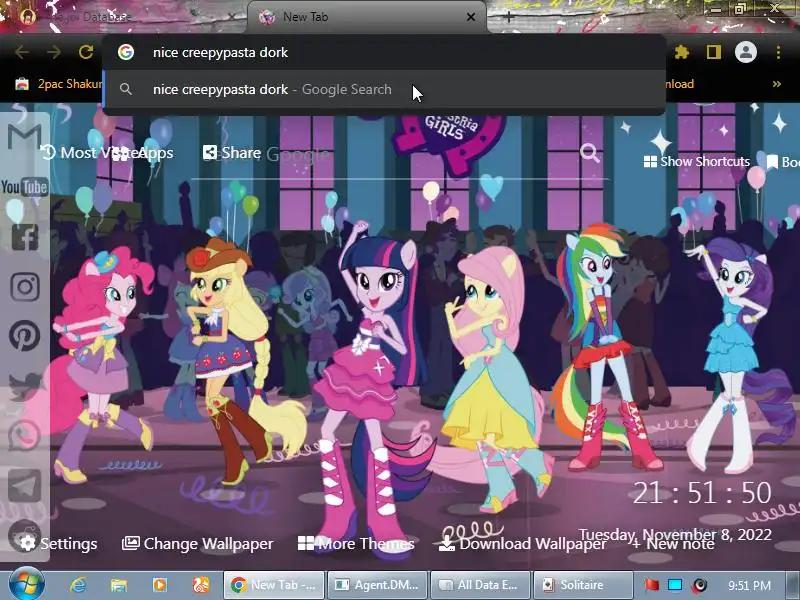The image size is (800, 600).
Task: Go back with the browser back arrow
Action: [x=22, y=52]
